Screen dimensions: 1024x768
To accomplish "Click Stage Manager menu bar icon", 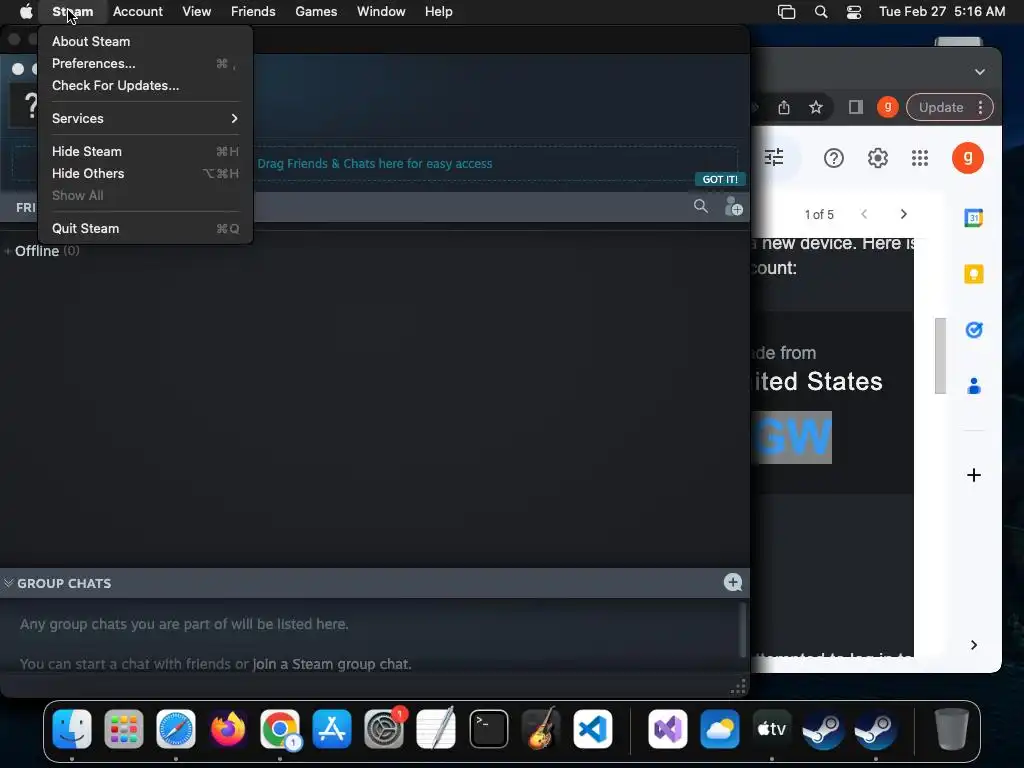I will coord(786,12).
